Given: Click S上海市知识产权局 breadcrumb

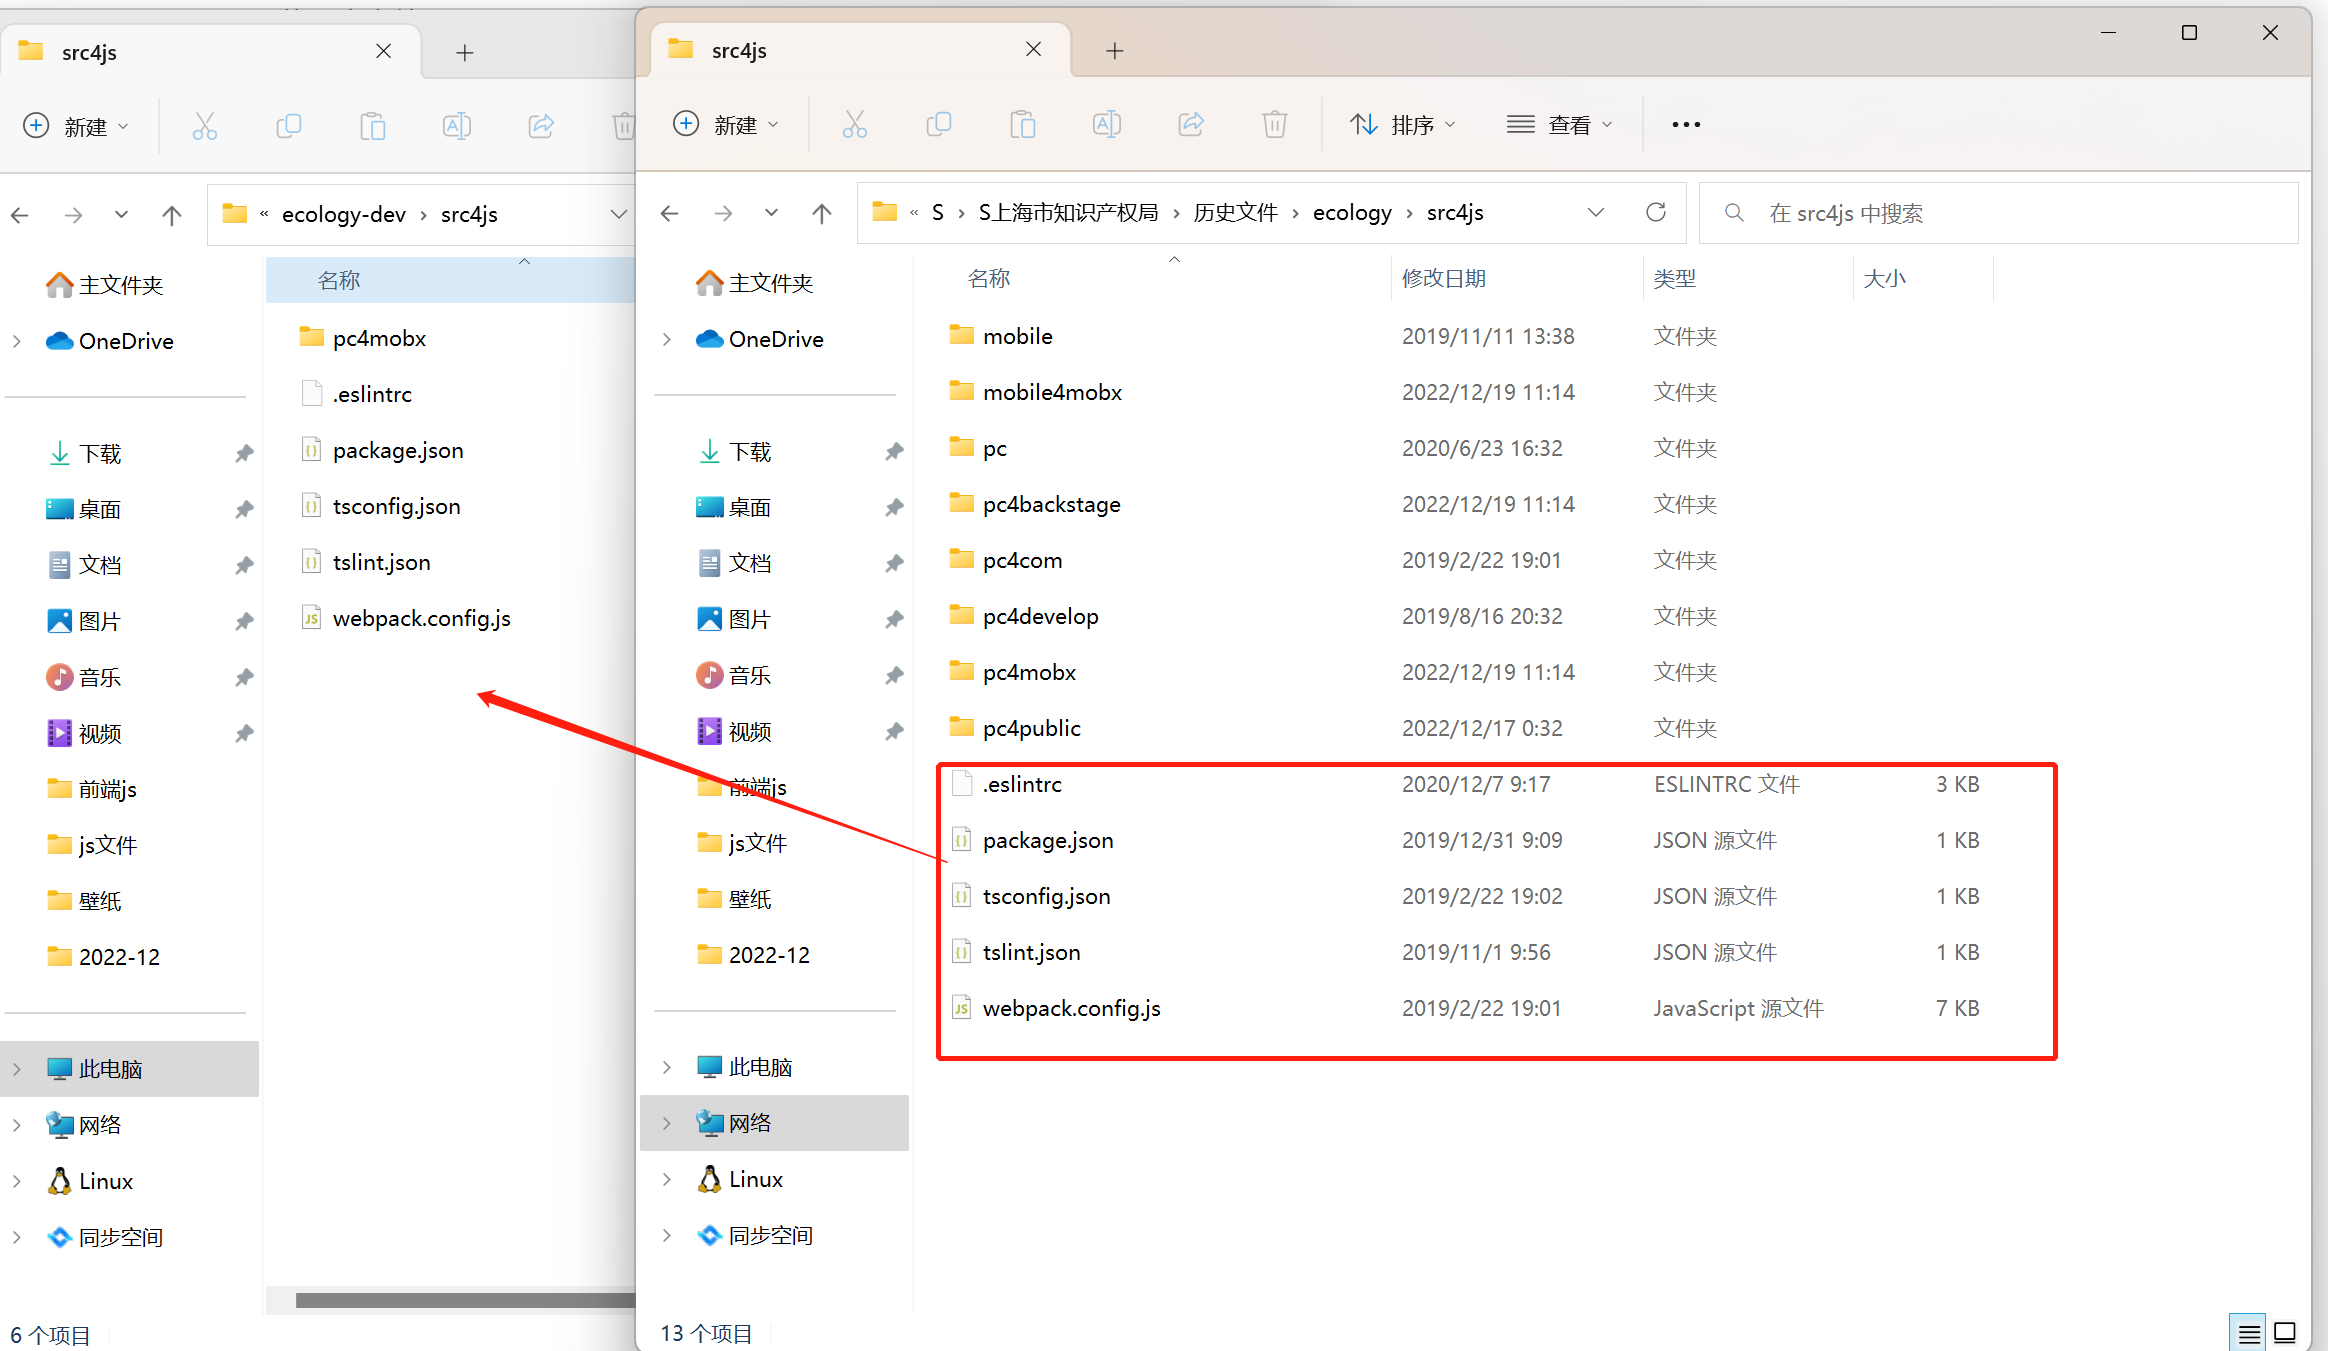Looking at the screenshot, I should (1068, 212).
